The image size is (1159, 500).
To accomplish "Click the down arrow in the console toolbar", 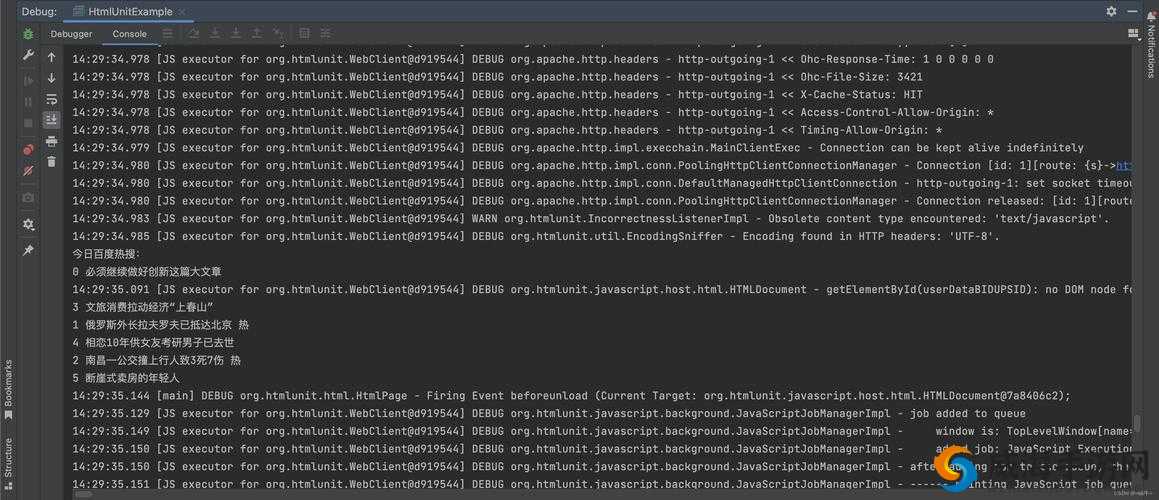I will point(51,78).
